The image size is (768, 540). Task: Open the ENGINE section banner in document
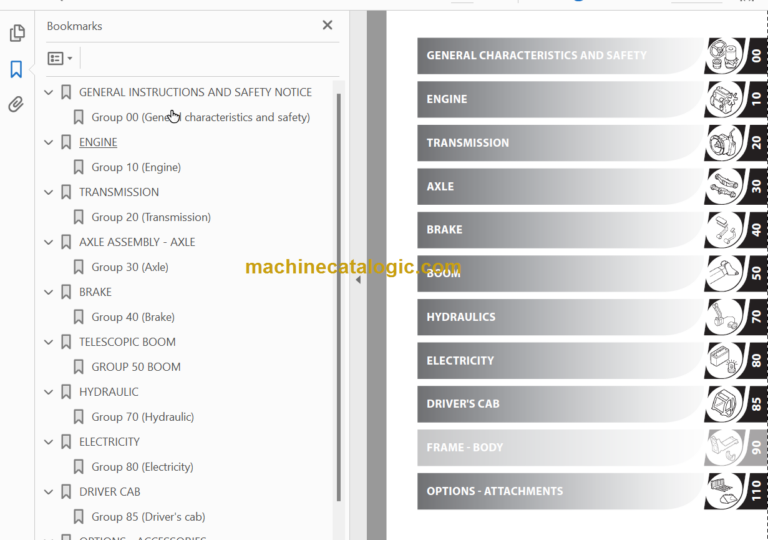pos(560,99)
